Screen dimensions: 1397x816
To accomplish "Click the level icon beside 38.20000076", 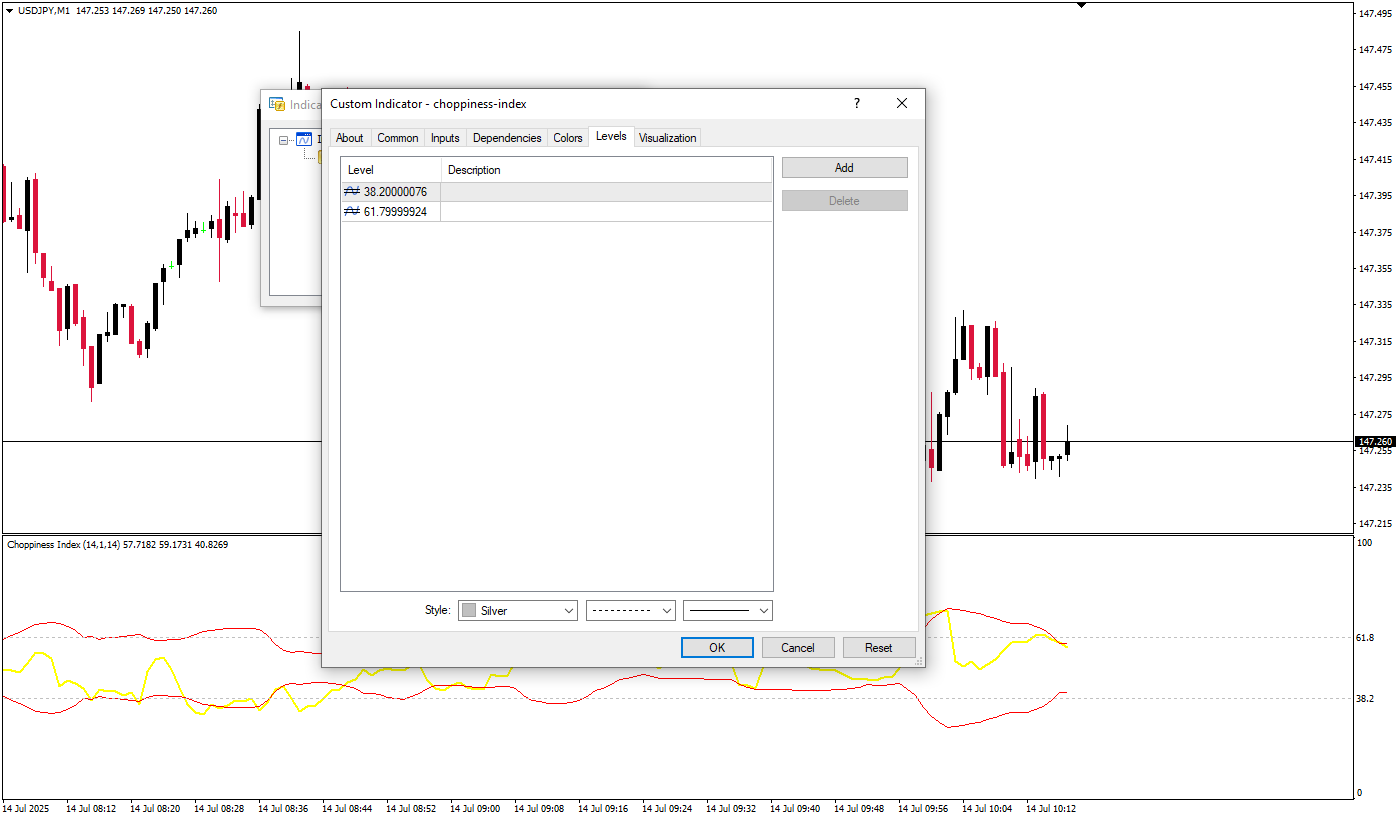I will 352,192.
